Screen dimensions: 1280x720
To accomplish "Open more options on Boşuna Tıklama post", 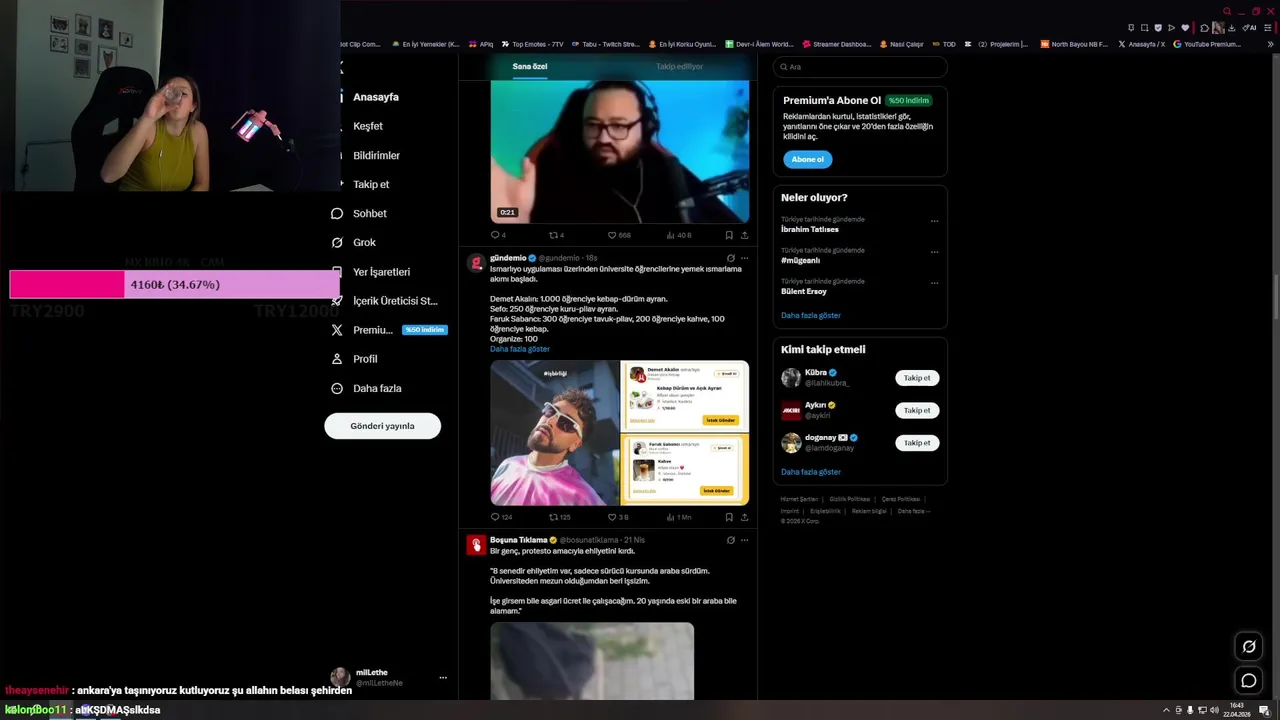I will pos(744,540).
